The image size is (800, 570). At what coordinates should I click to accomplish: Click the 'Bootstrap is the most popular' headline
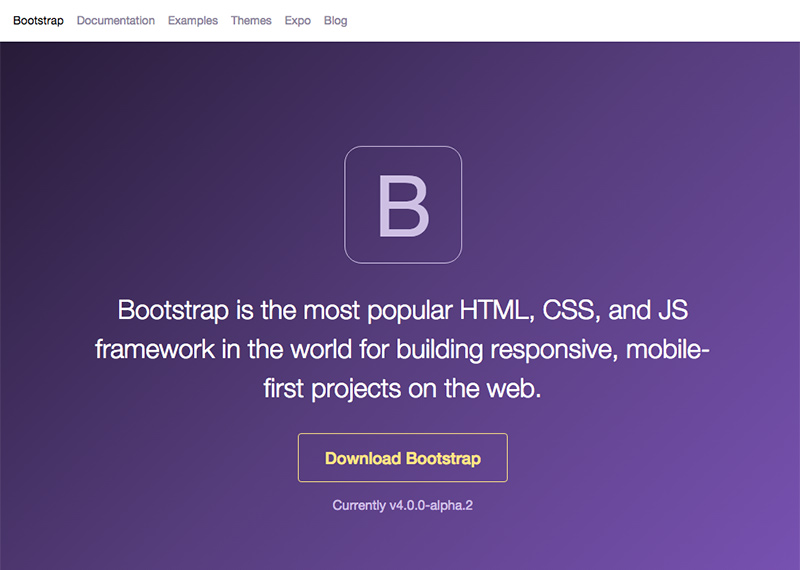pos(402,349)
